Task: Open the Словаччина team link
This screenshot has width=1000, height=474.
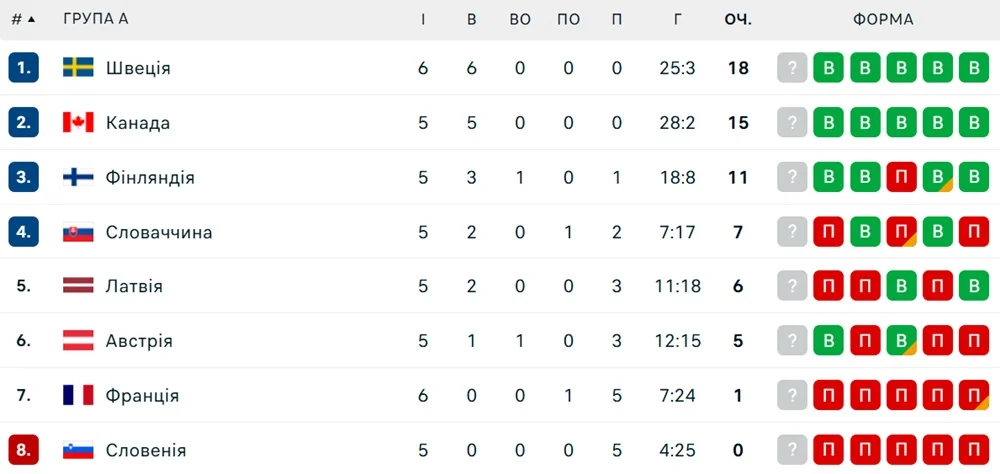Action: click(x=159, y=232)
